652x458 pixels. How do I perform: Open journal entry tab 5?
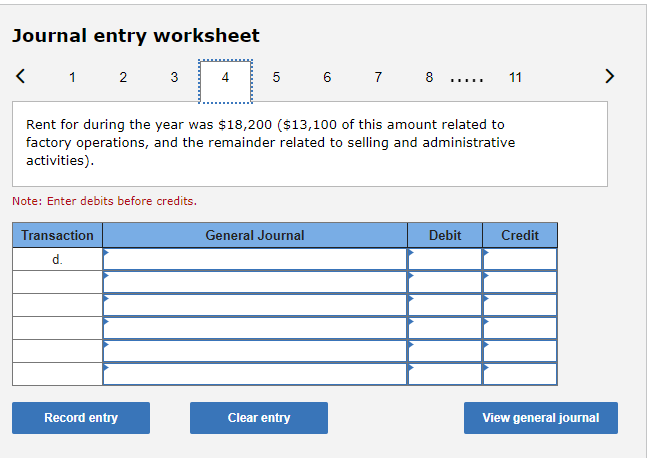pyautogui.click(x=276, y=77)
